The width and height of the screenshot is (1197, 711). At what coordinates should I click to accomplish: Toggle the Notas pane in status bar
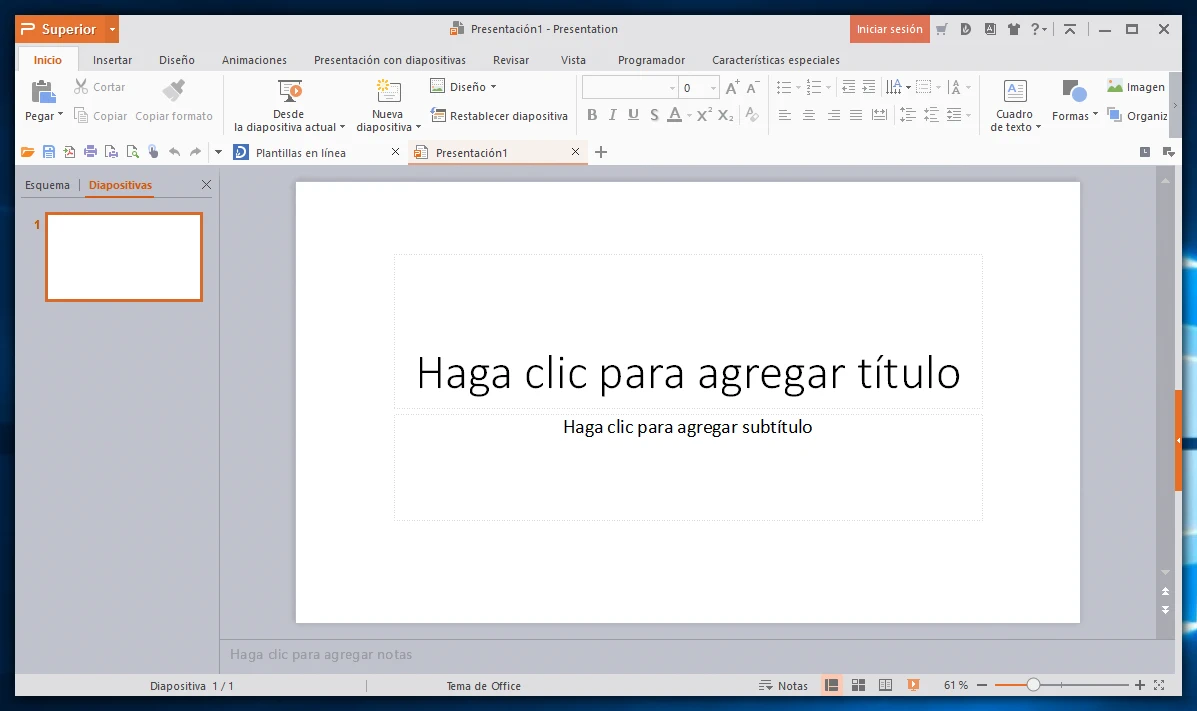tap(784, 685)
